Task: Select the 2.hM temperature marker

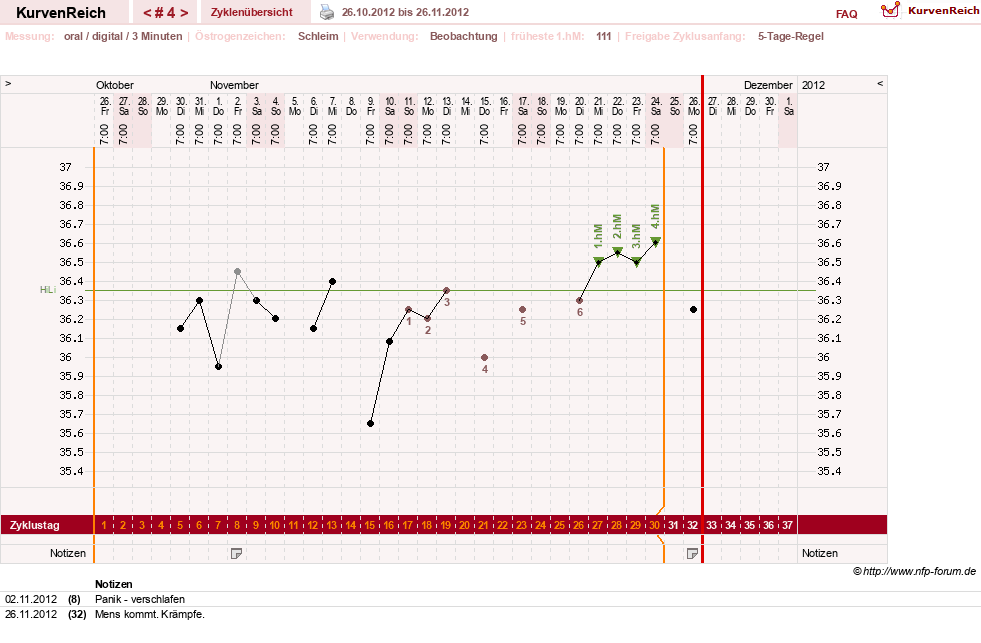Action: [618, 251]
